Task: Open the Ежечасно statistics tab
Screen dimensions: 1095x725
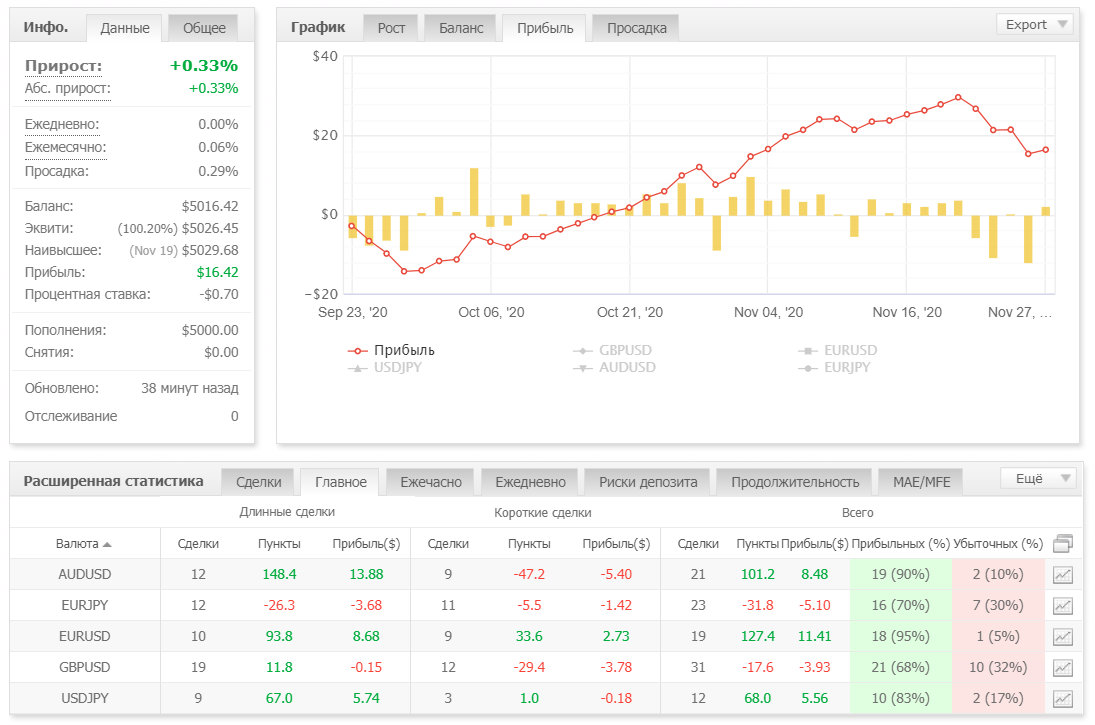Action: tap(431, 482)
